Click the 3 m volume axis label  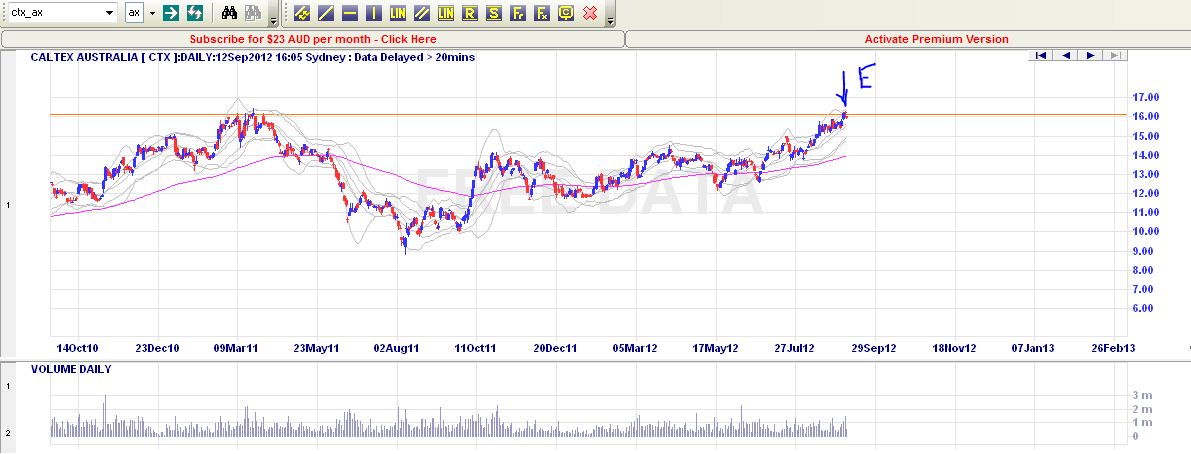pos(1142,396)
